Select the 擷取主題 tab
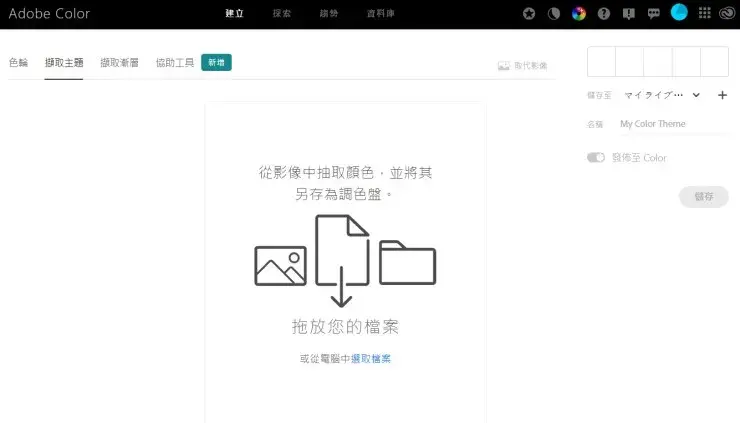The height and width of the screenshot is (423, 740). coord(64,62)
